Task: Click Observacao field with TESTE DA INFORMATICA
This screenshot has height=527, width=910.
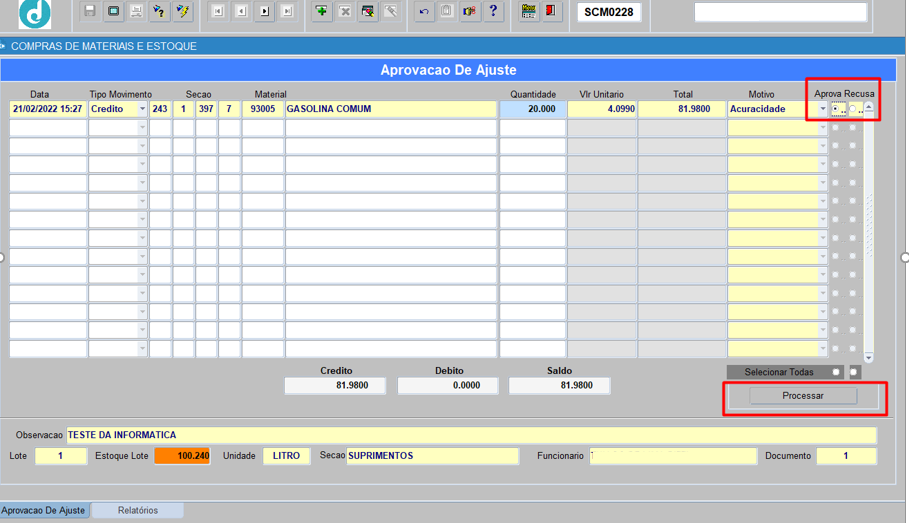Action: tap(471, 435)
